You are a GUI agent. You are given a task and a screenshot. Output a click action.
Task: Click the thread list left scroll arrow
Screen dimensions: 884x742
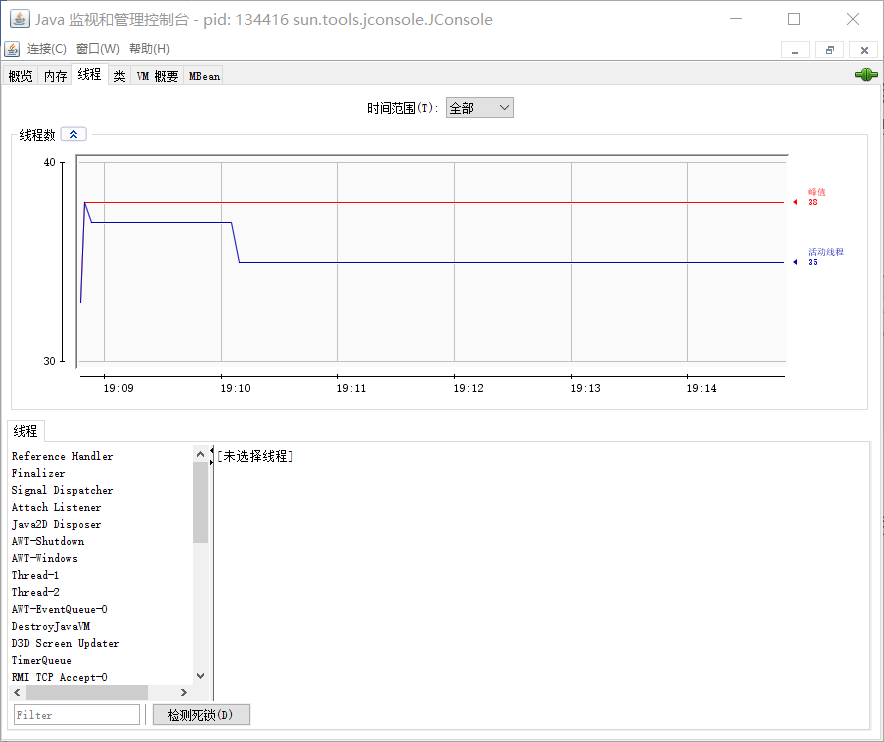pyautogui.click(x=17, y=692)
